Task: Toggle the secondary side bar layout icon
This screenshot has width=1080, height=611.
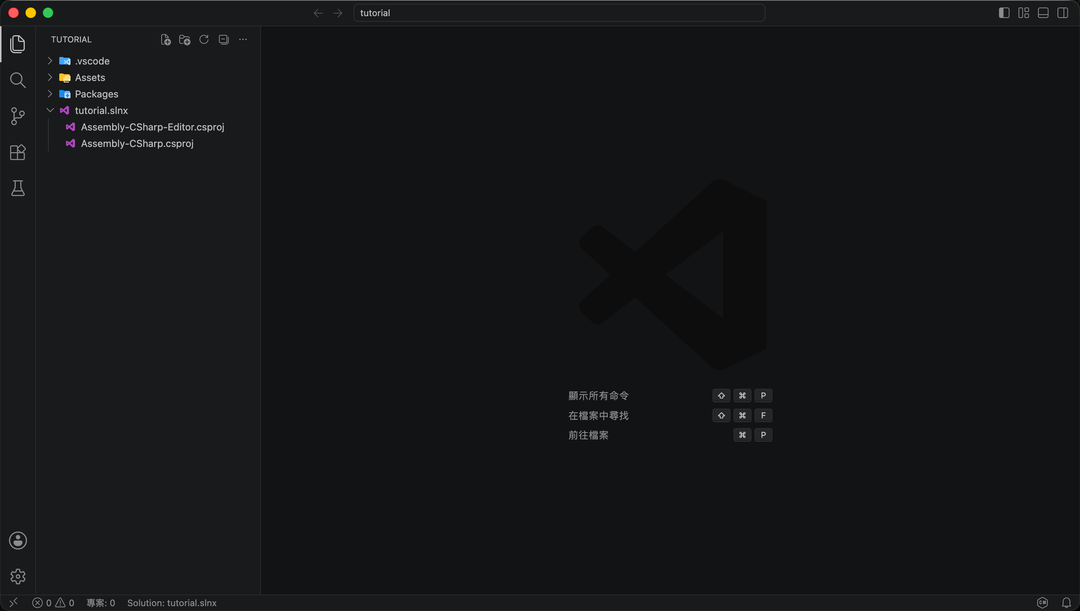Action: coord(1063,13)
